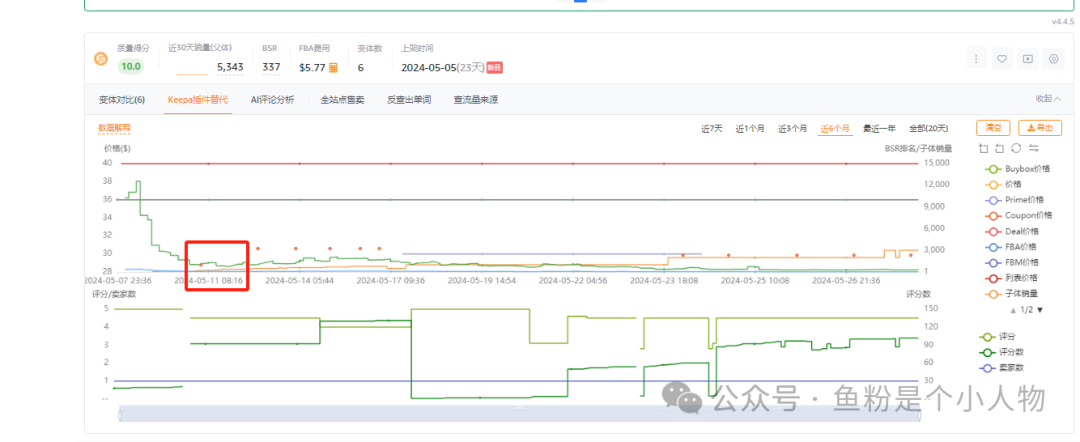1080x442 pixels.
Task: Select the 近3个月 time range
Action: click(792, 128)
